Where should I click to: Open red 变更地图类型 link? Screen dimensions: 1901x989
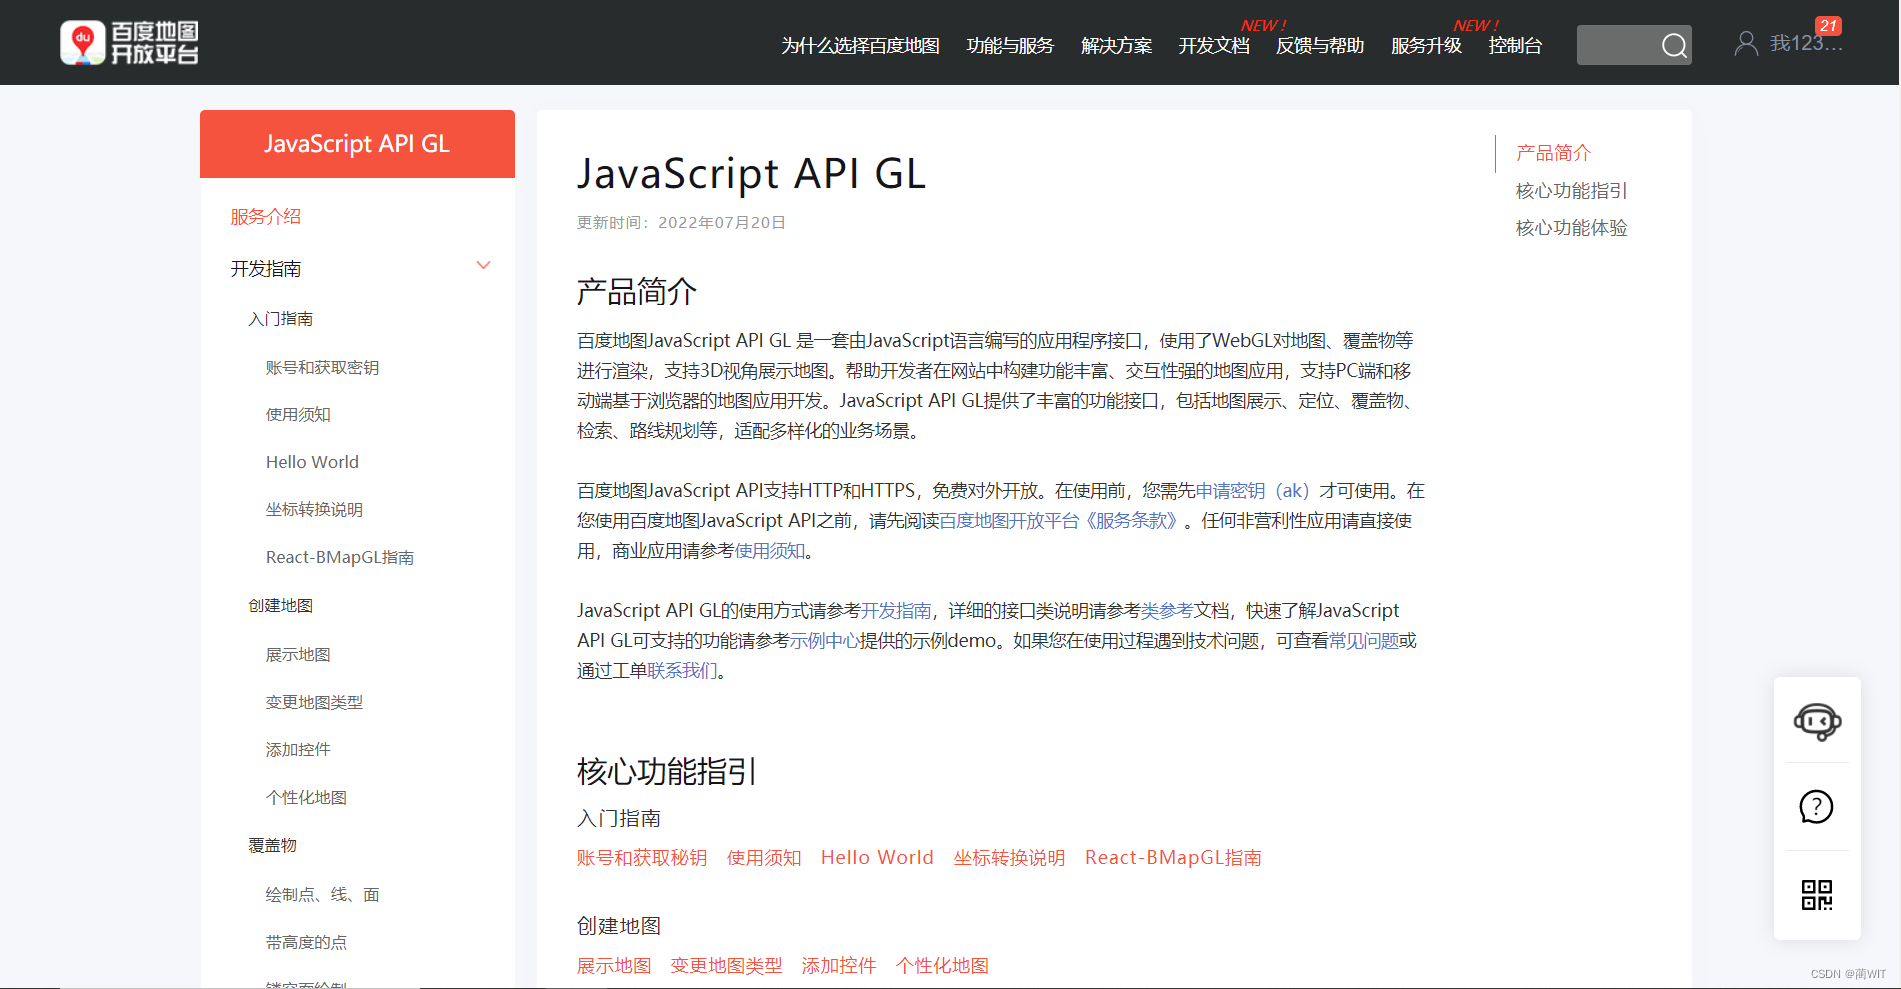click(x=726, y=966)
